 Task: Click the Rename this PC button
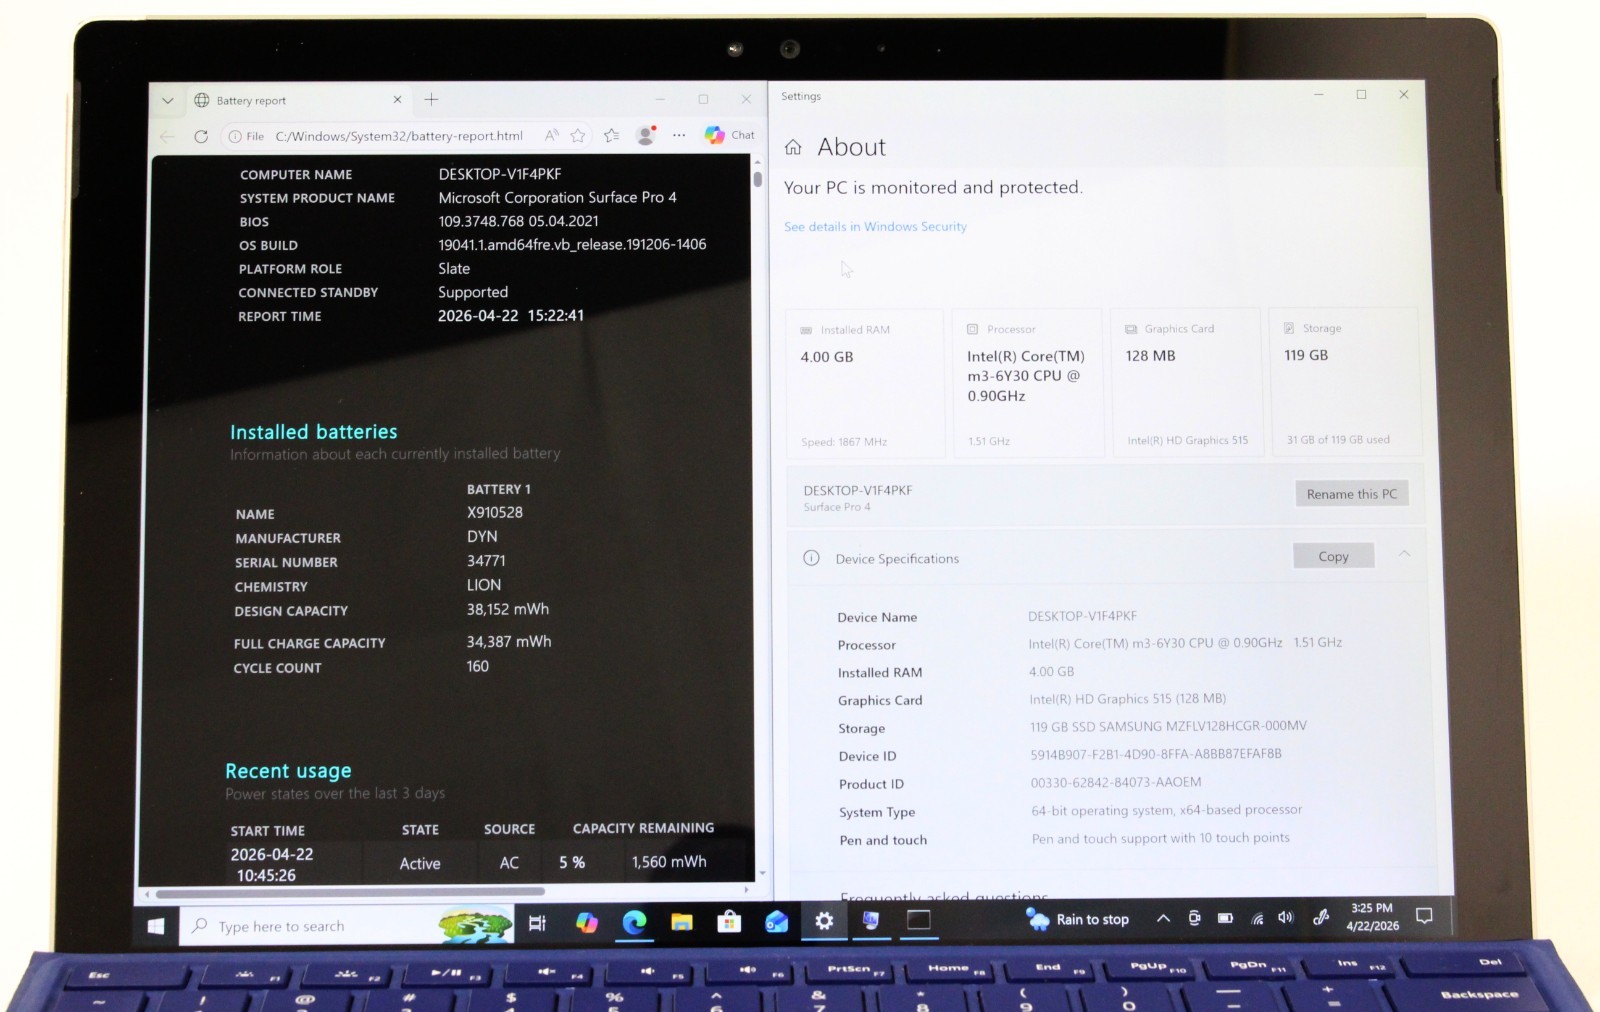tap(1351, 494)
